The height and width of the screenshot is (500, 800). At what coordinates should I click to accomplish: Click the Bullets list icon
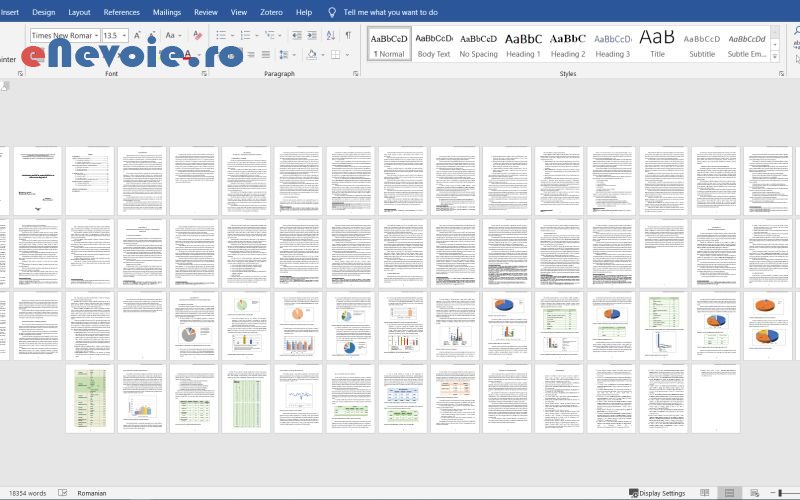[x=226, y=35]
